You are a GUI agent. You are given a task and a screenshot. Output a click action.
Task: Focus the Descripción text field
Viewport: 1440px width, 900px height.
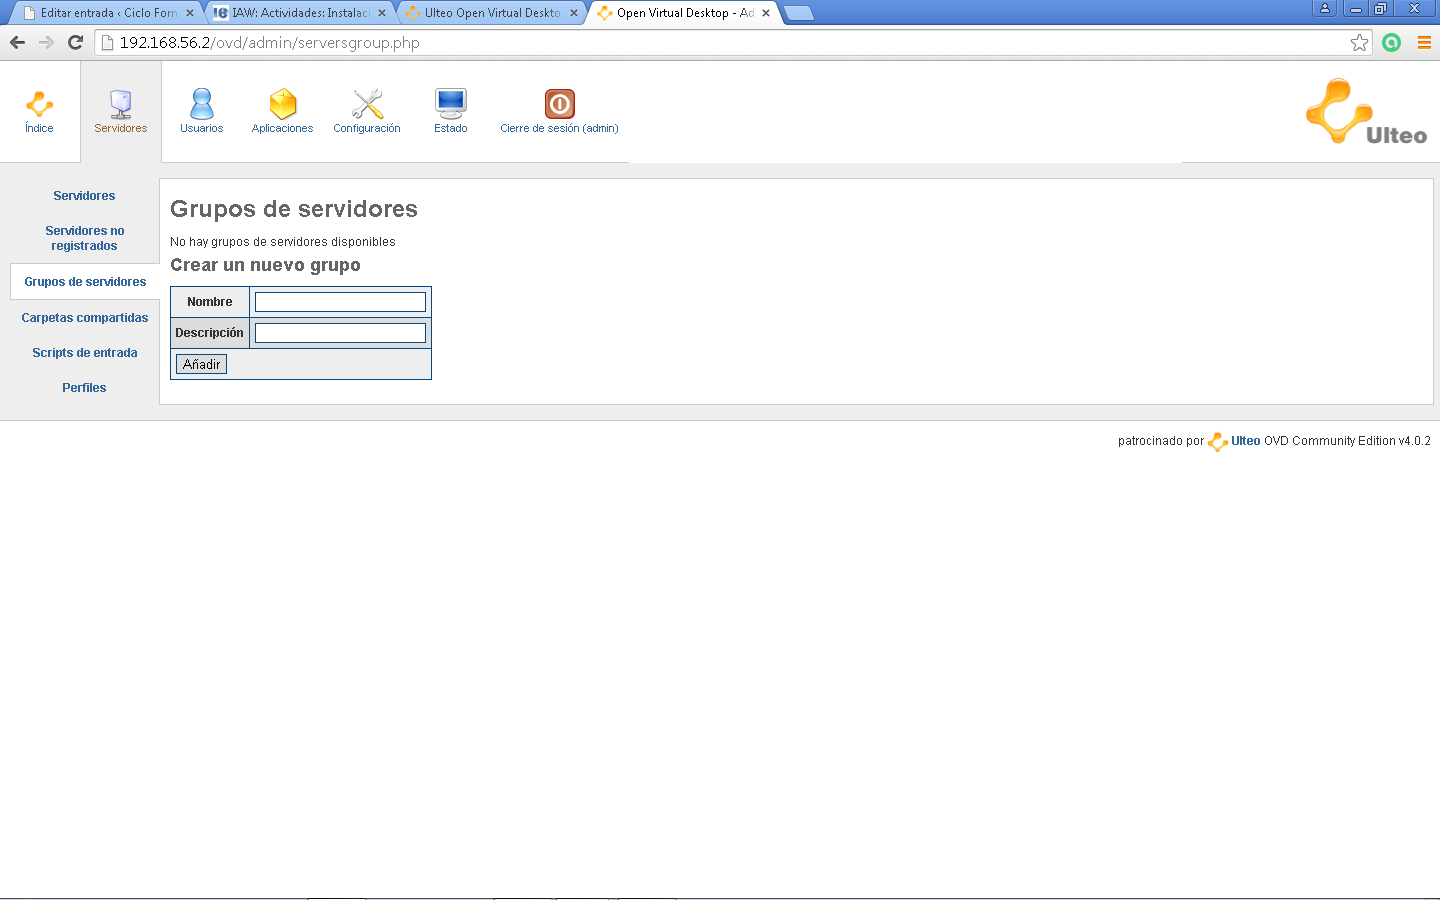[340, 333]
